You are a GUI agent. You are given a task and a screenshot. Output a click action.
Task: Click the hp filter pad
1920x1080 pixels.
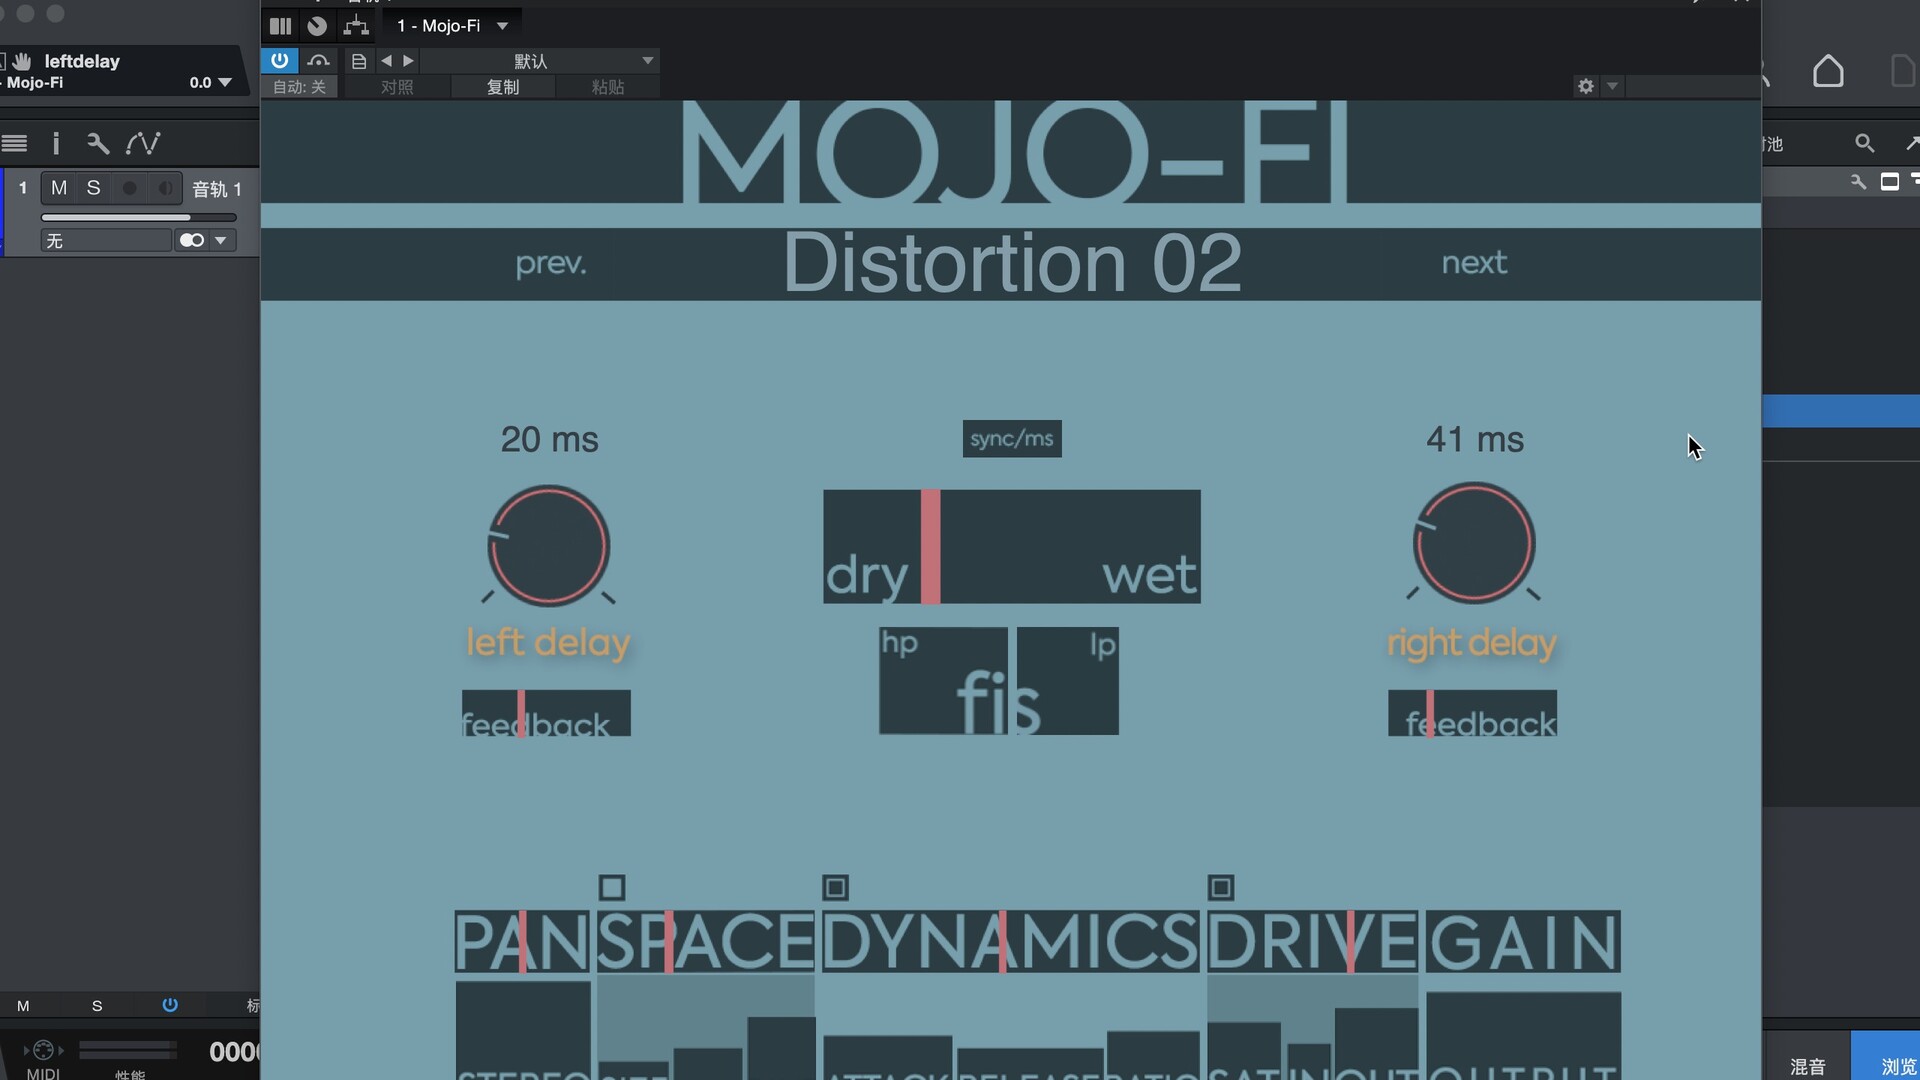click(x=943, y=680)
